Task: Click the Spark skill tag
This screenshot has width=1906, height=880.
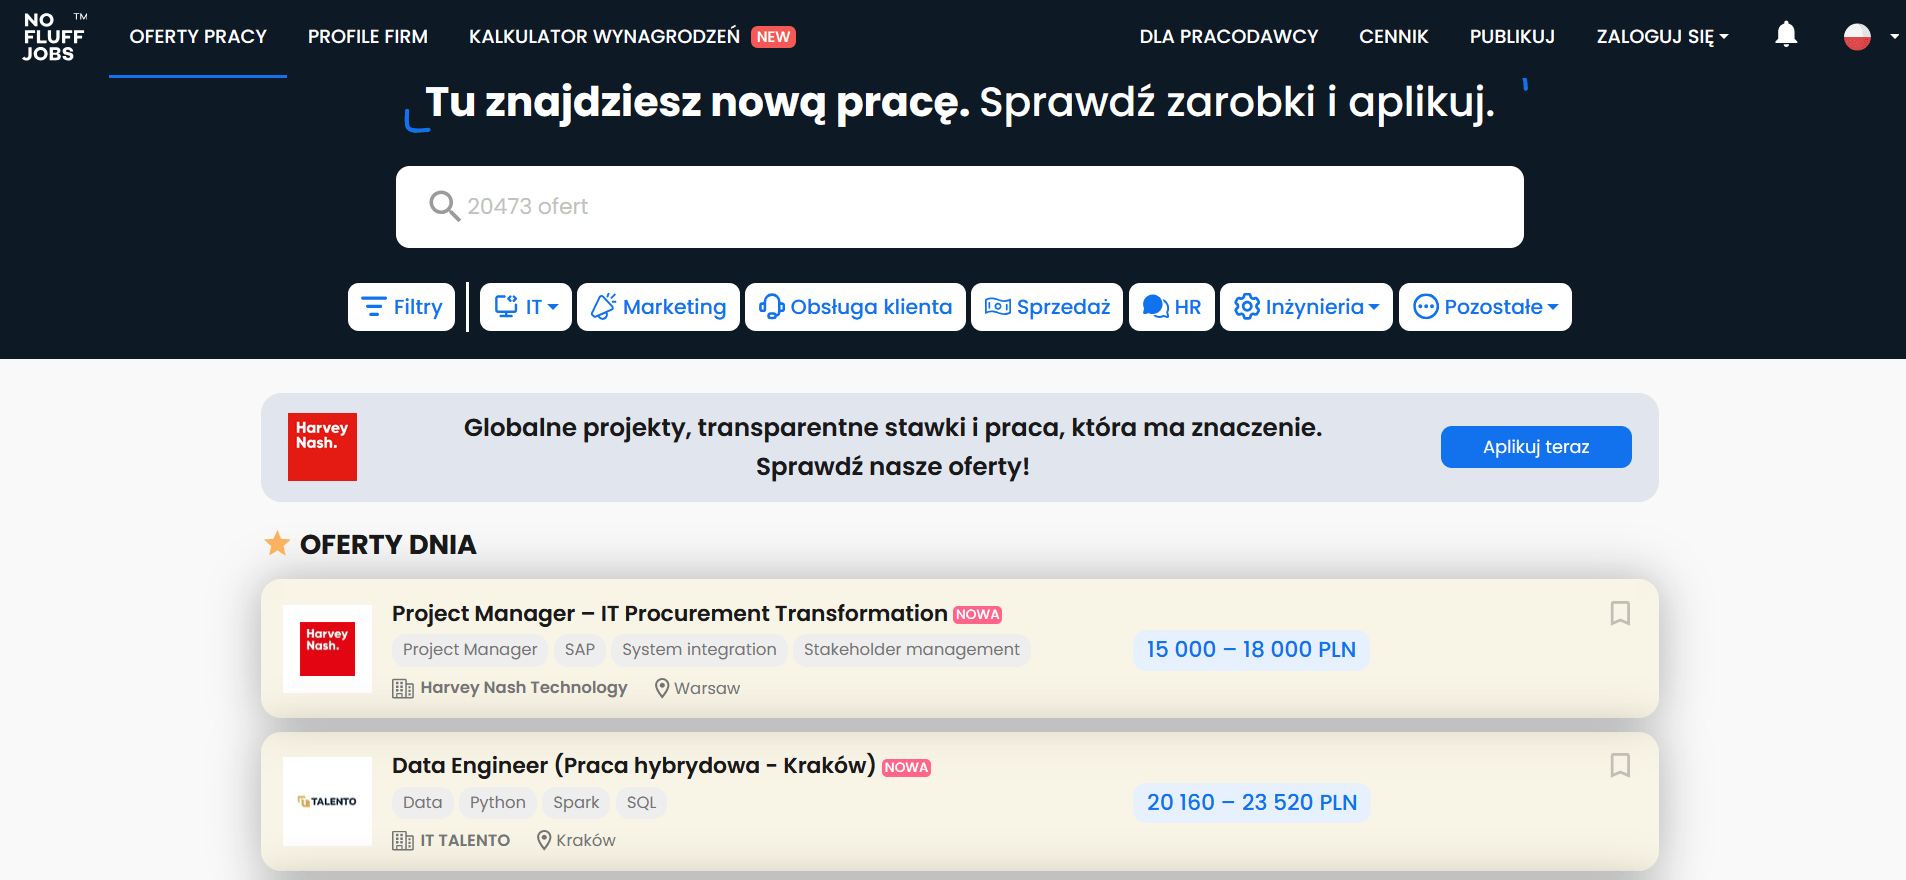Action: pos(576,802)
